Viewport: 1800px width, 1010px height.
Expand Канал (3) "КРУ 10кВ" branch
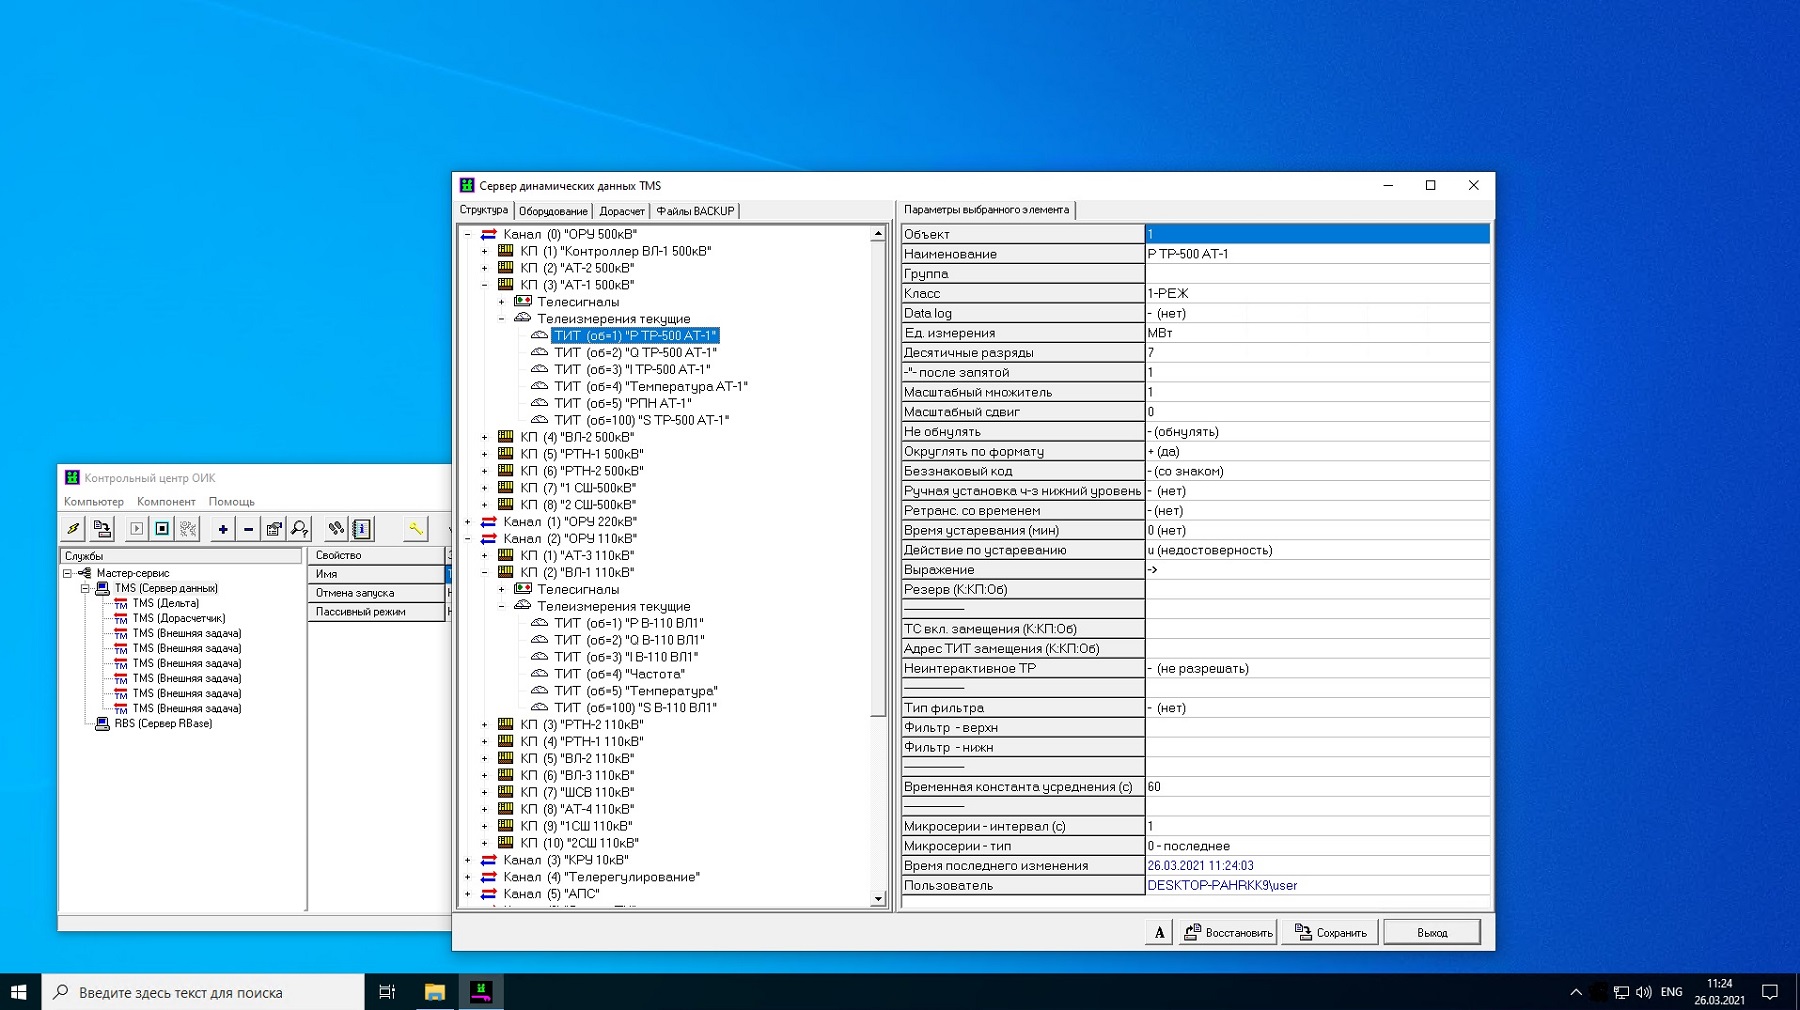(x=467, y=860)
